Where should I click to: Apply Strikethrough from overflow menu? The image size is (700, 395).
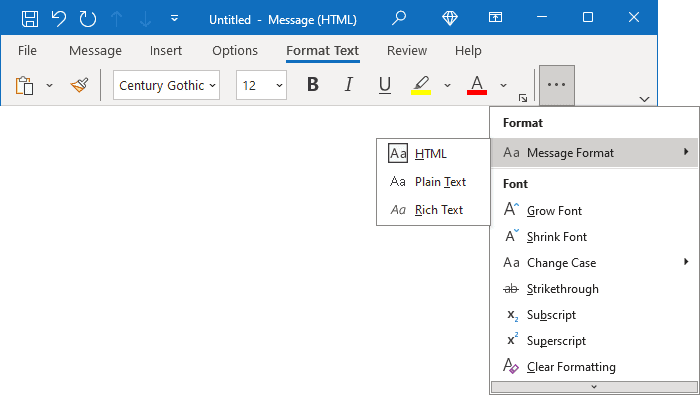(594, 289)
